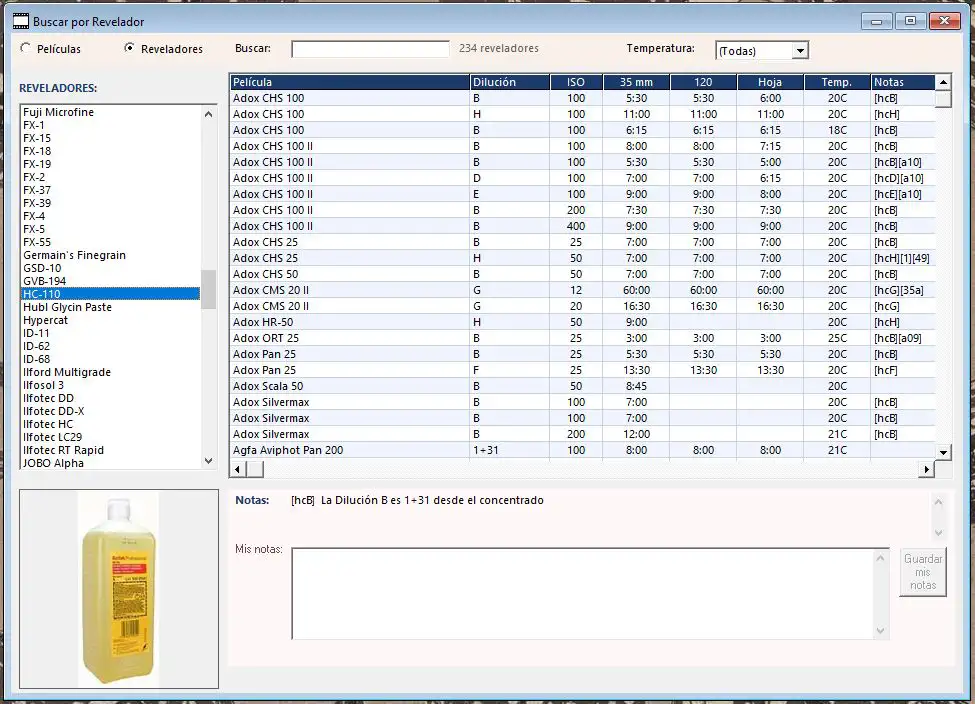Select the Agfa Aviphot Pan 200 row

point(583,450)
